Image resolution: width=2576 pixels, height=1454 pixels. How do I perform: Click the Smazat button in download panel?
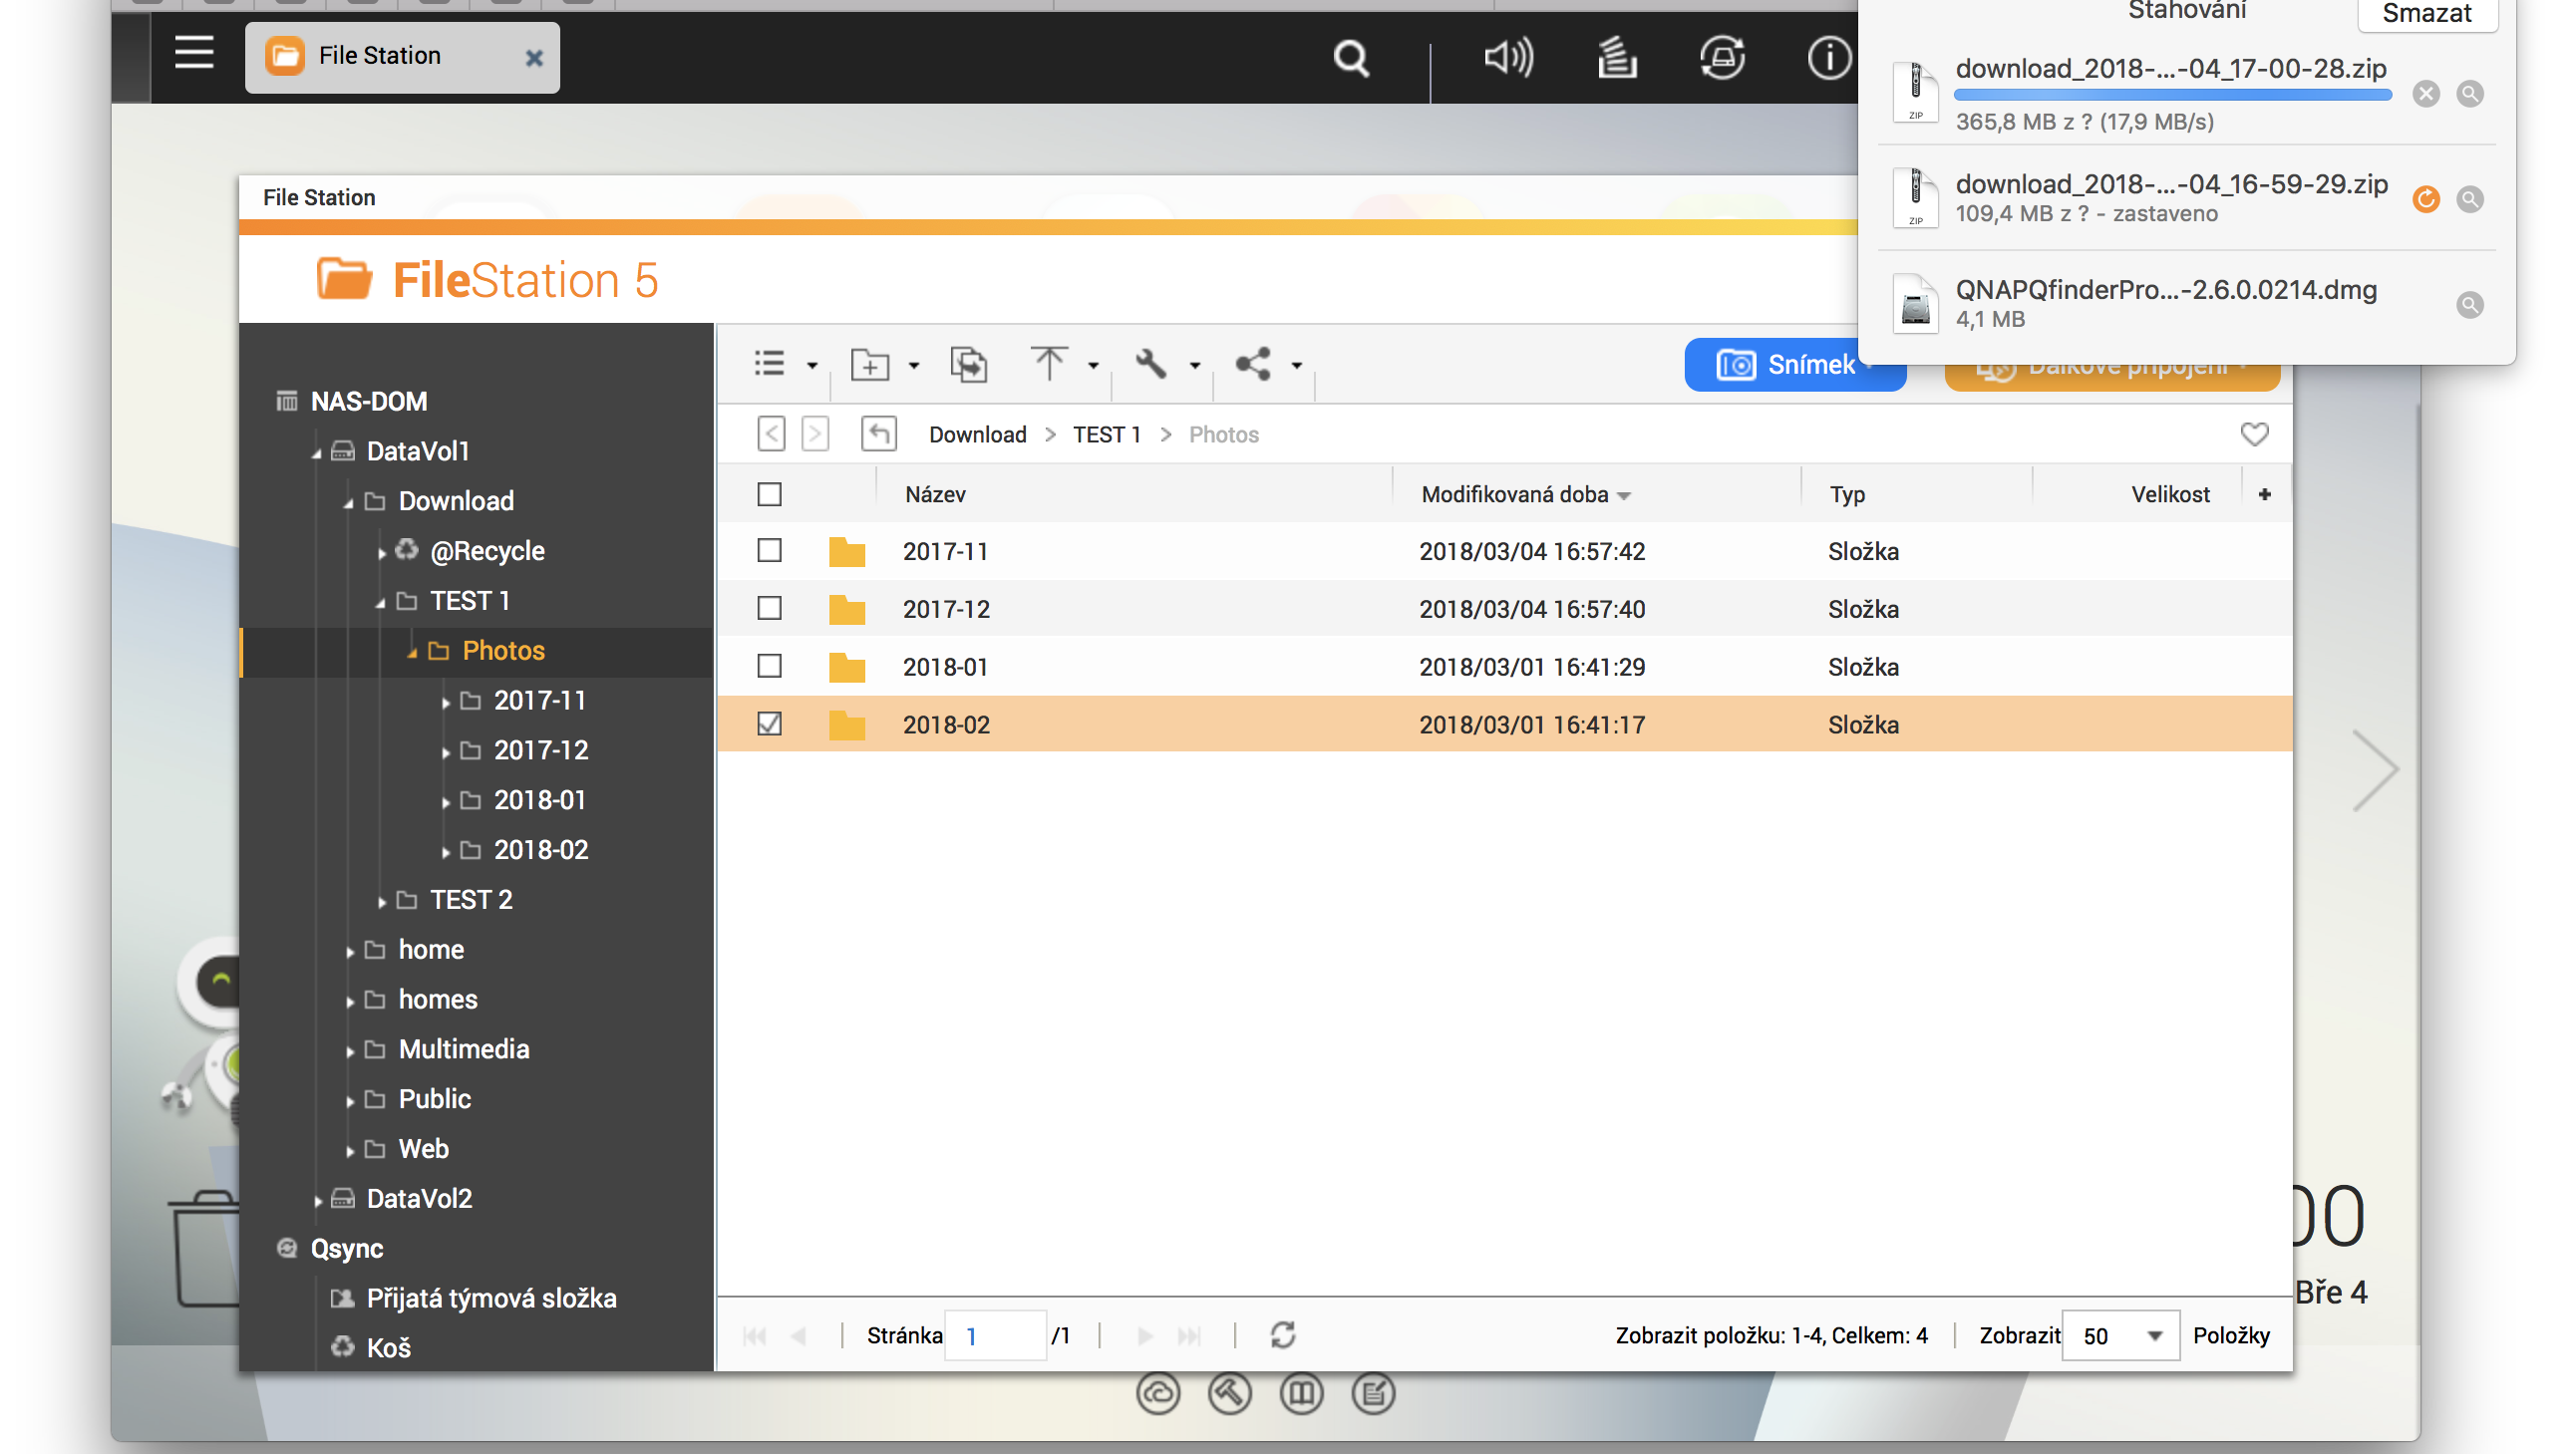tap(2428, 13)
